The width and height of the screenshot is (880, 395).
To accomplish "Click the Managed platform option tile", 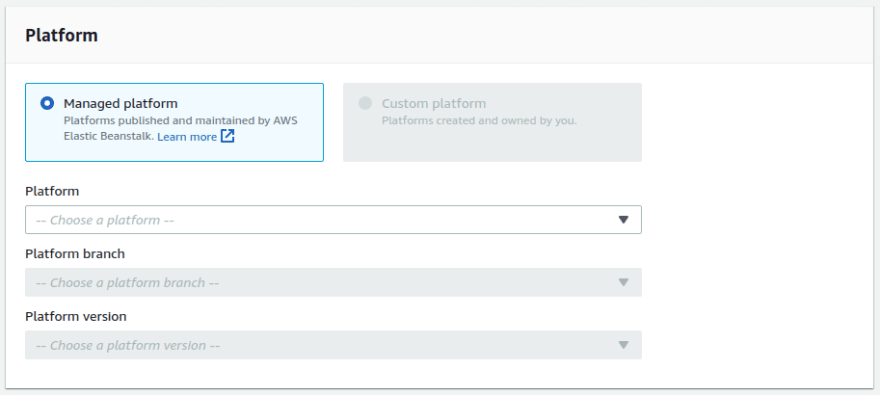I will tap(175, 122).
